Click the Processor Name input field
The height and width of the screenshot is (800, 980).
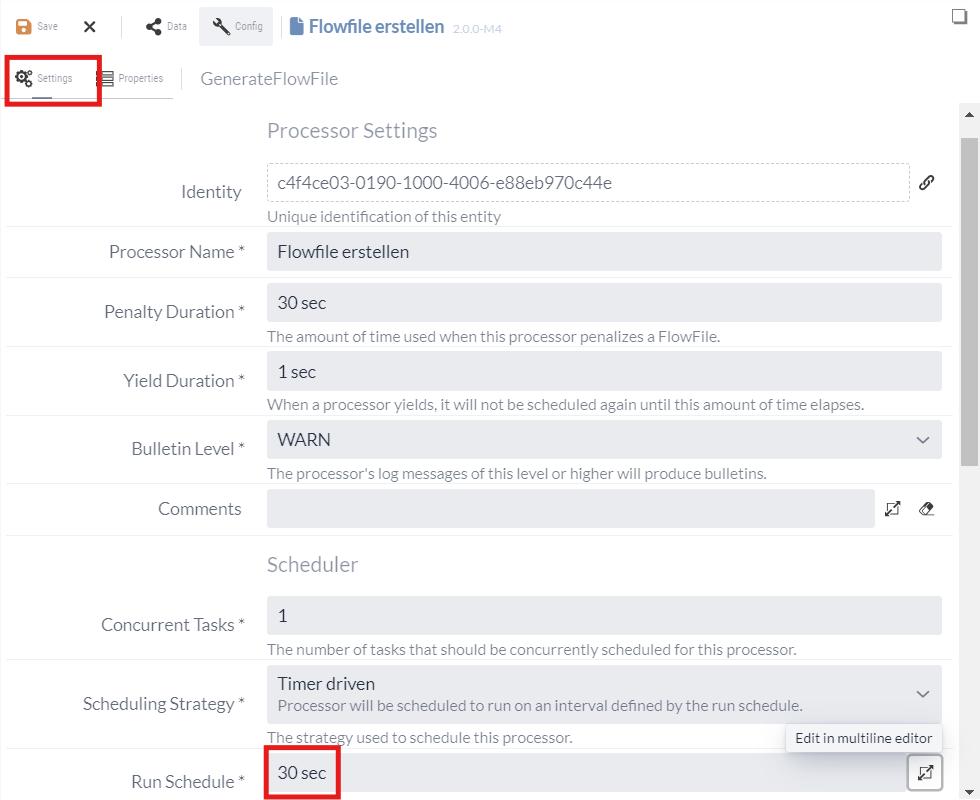pyautogui.click(x=604, y=252)
